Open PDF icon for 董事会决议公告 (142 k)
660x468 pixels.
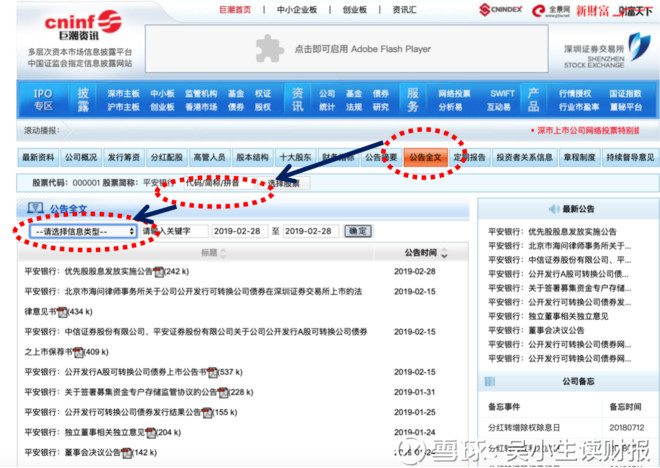126,453
